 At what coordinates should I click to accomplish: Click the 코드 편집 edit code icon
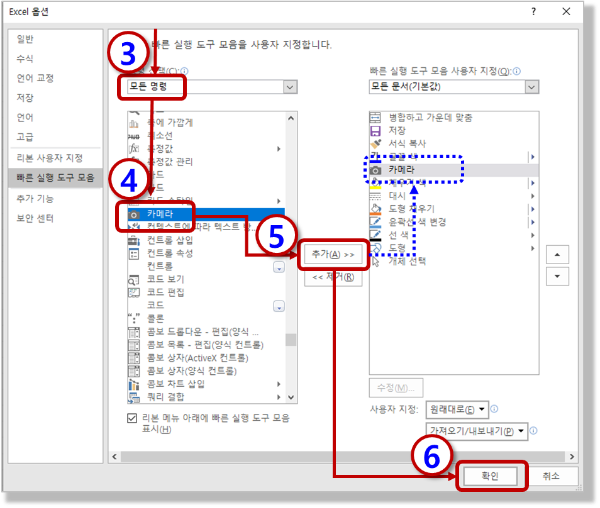134,293
